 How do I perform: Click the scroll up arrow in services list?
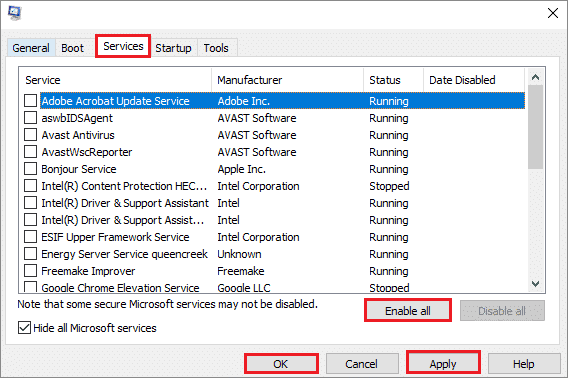(535, 77)
